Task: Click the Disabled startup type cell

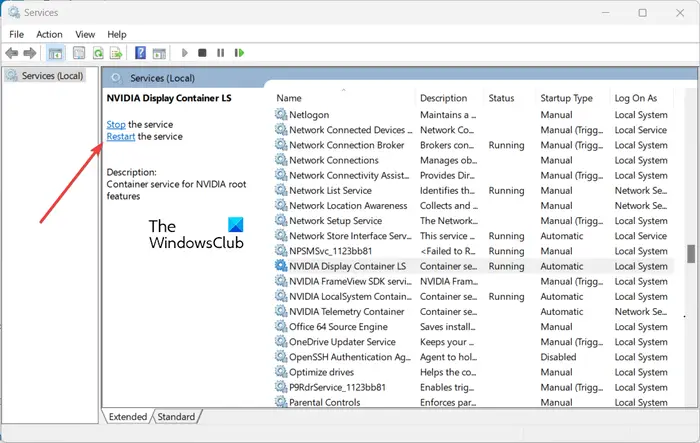Action: [x=558, y=357]
